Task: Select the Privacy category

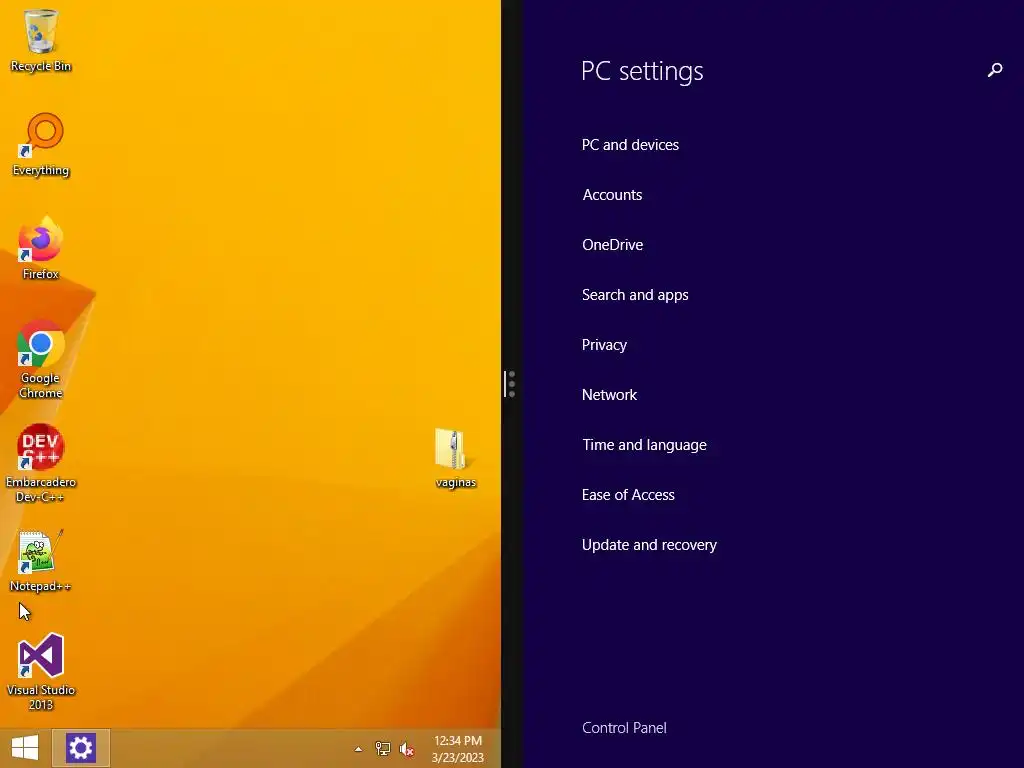Action: click(604, 345)
